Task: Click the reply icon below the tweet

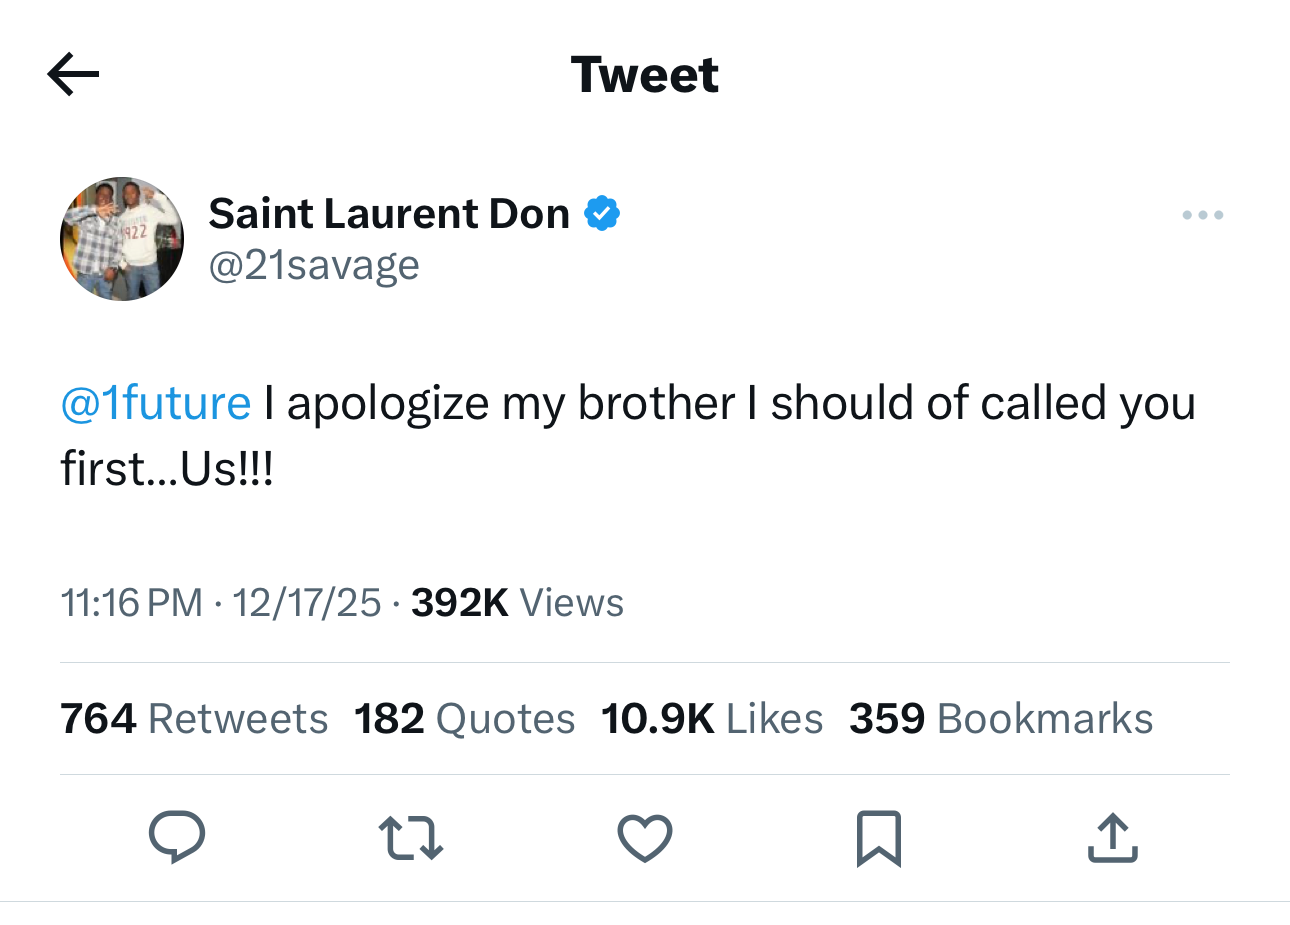Action: [178, 838]
